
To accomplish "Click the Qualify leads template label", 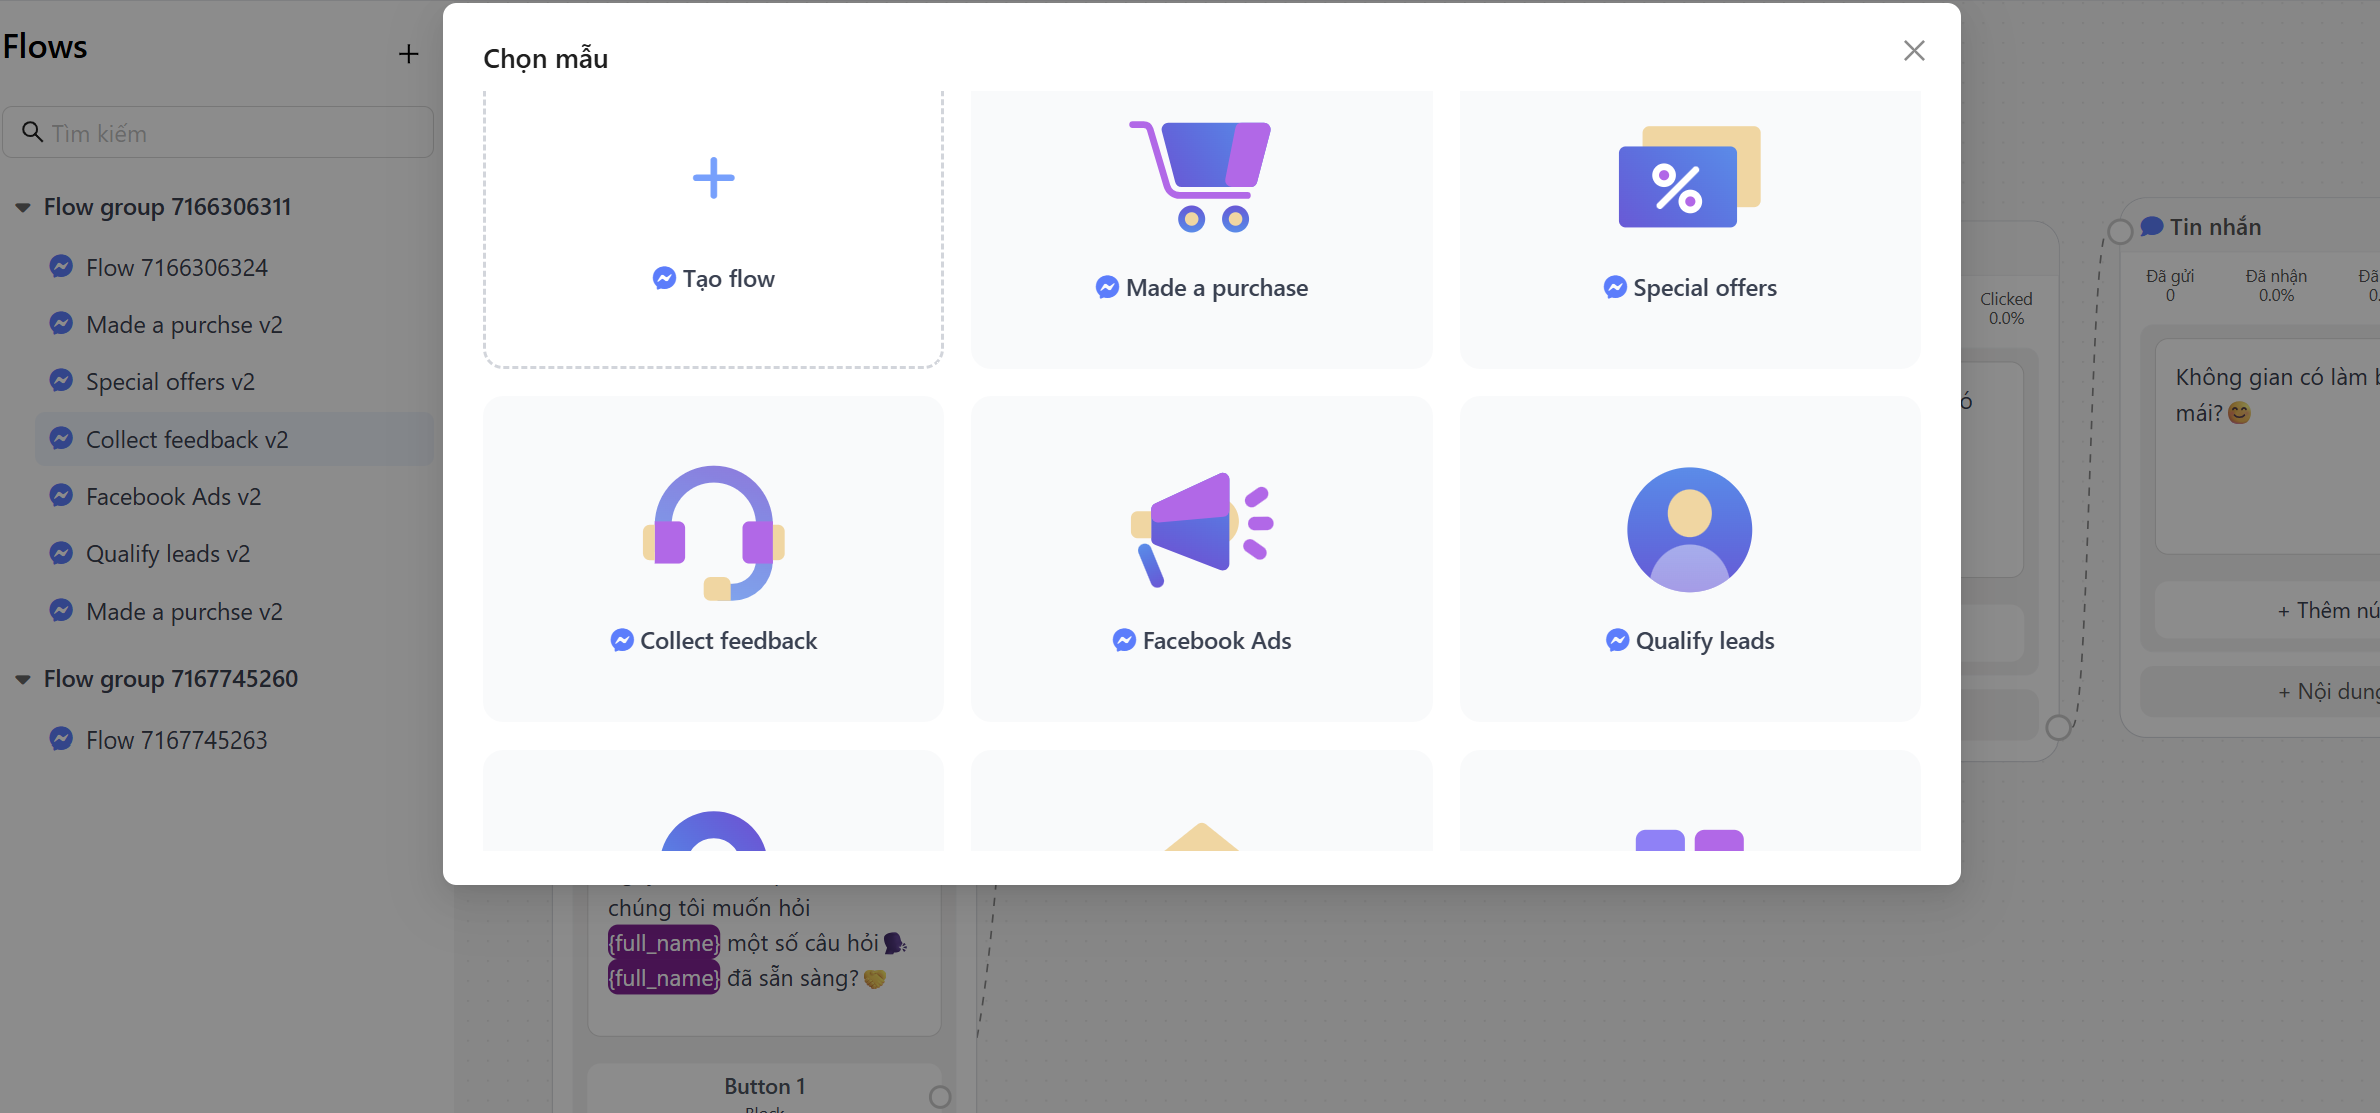I will point(1704,641).
